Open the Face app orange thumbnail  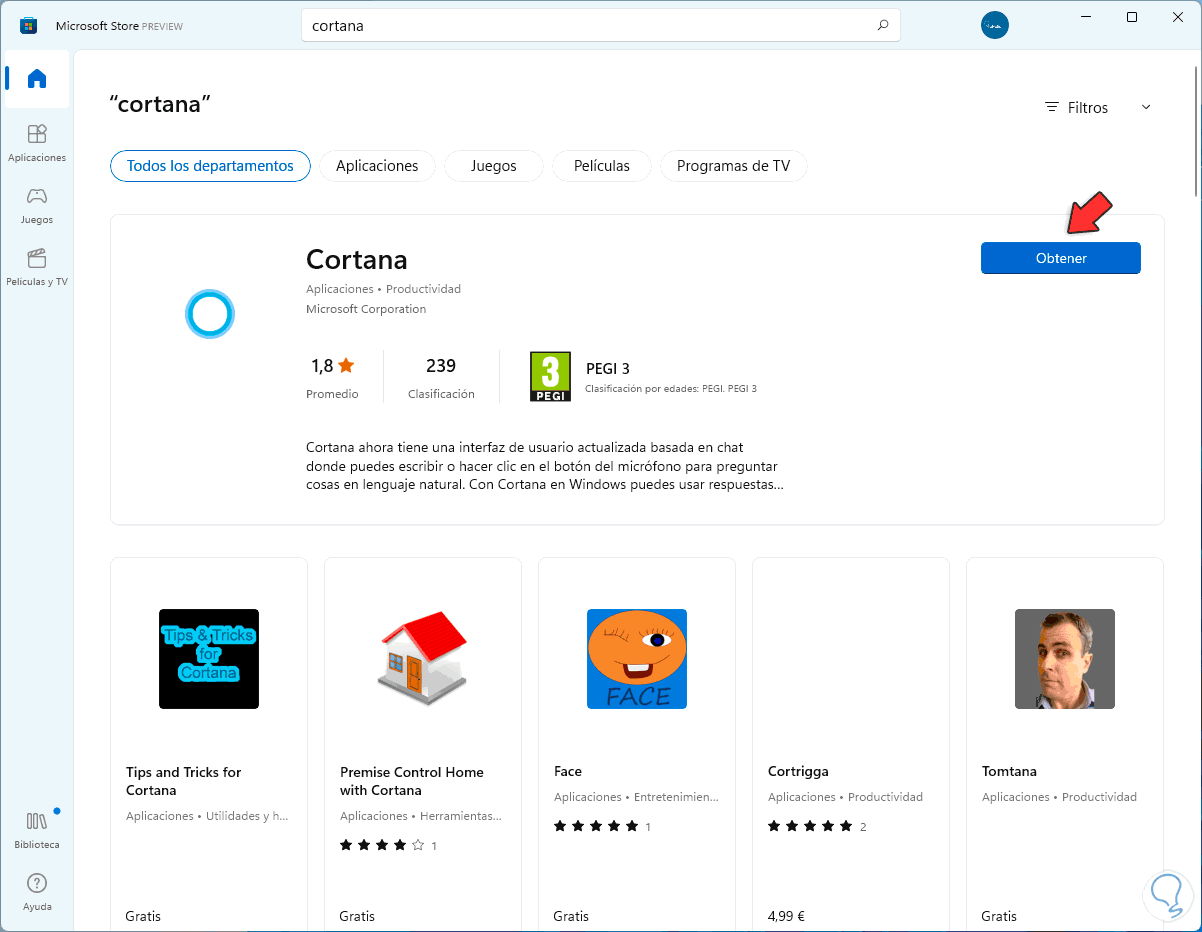click(637, 659)
